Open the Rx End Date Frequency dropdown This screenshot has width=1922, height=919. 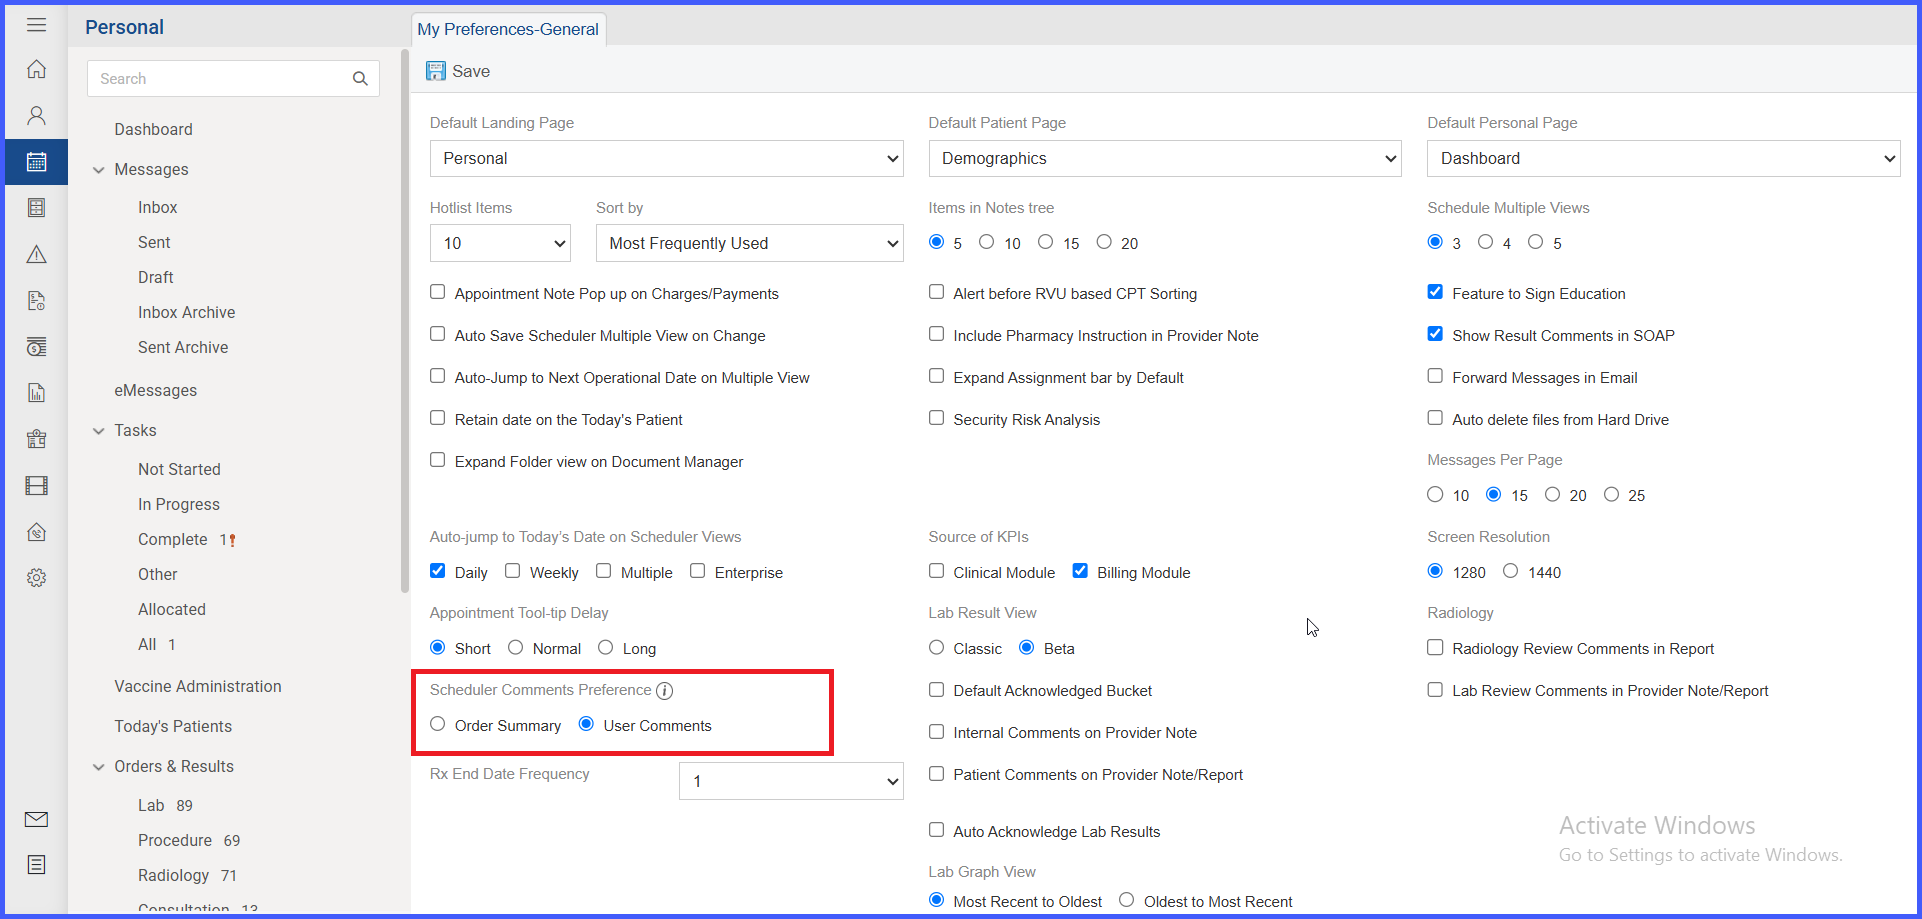pos(791,781)
